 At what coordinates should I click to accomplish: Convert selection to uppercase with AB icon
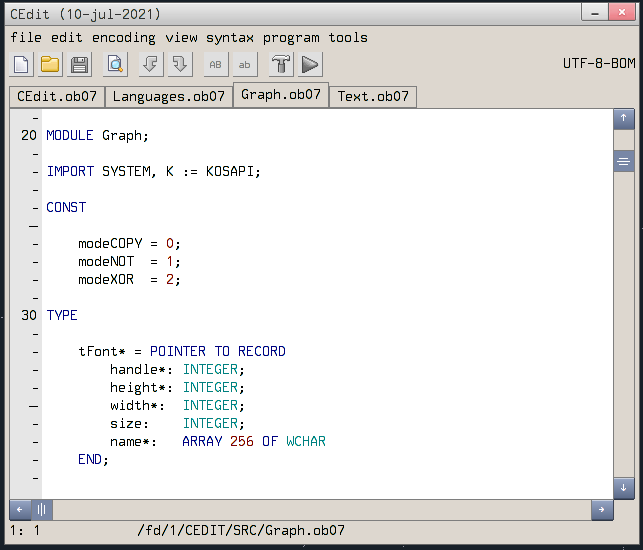pyautogui.click(x=215, y=65)
